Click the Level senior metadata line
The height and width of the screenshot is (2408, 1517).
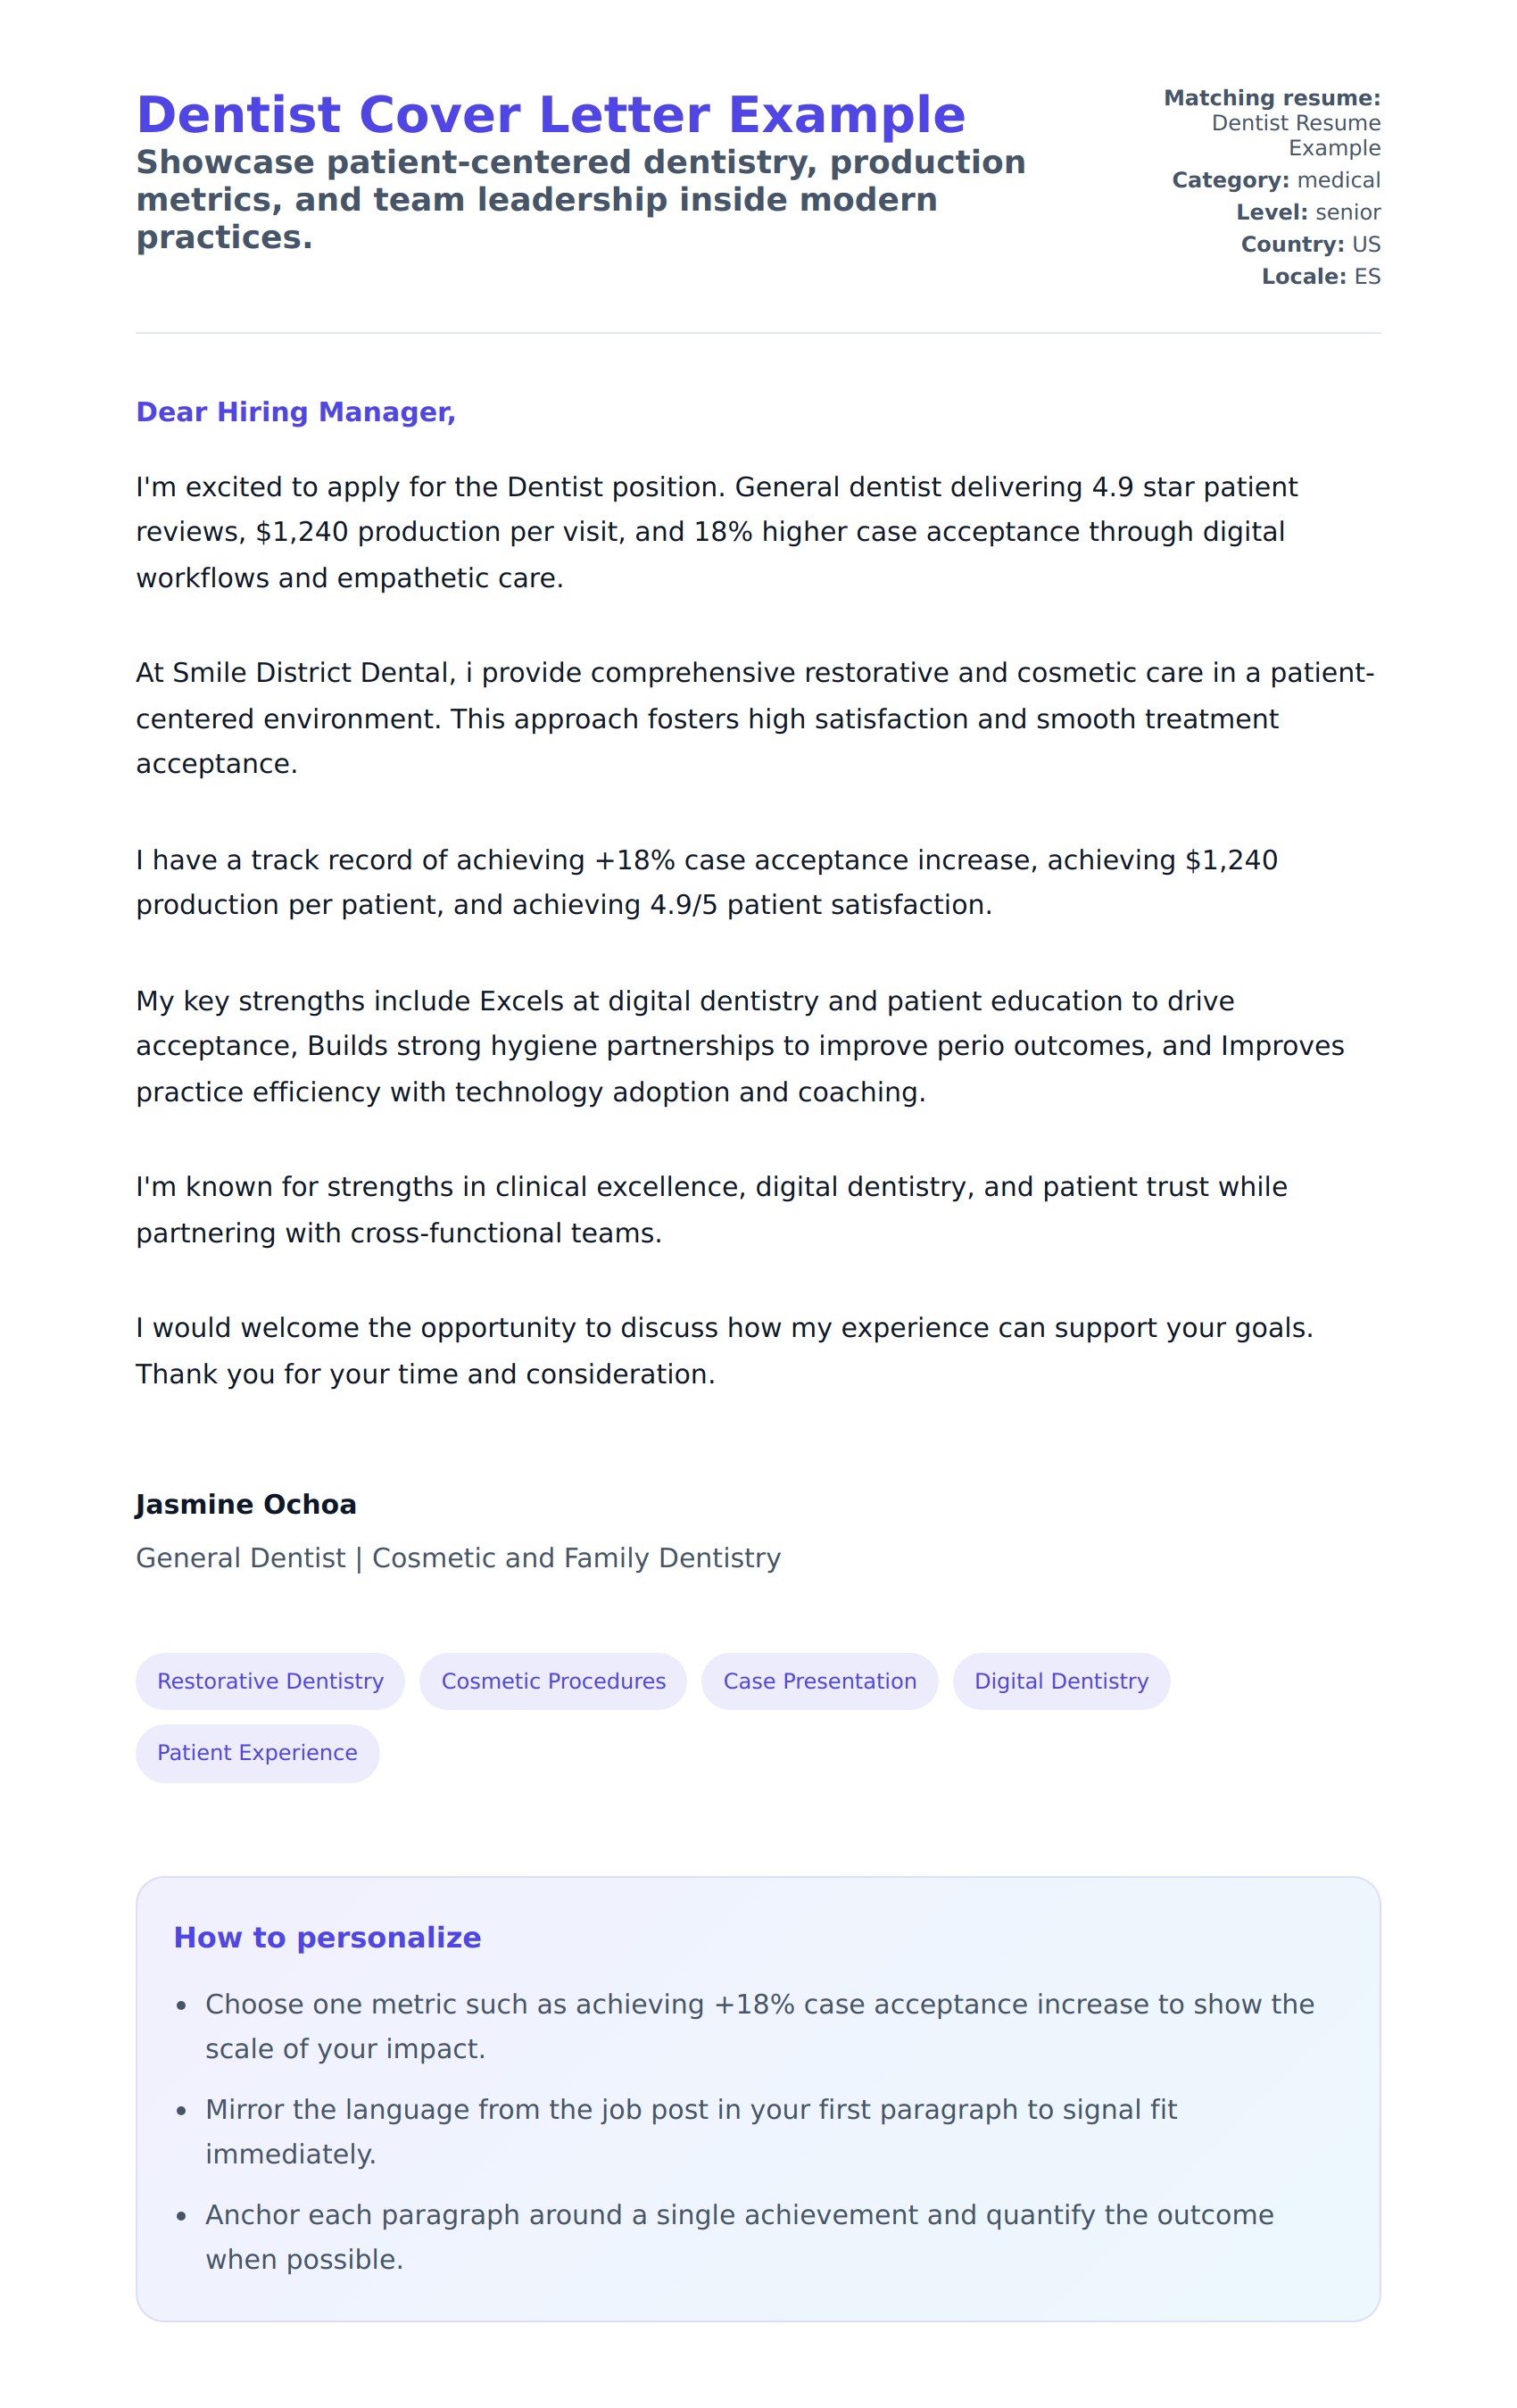(x=1307, y=212)
